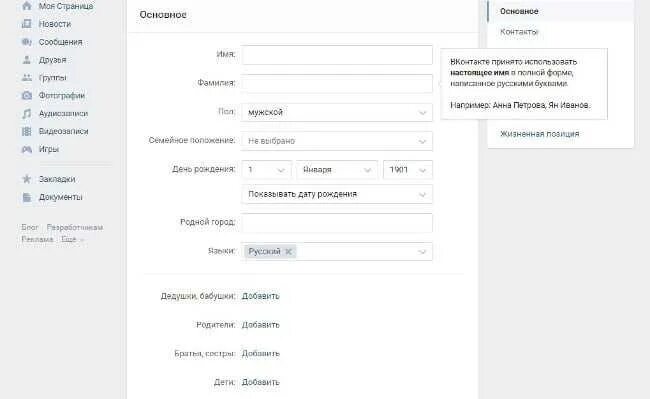This screenshot has width=650, height=399.
Task: Switch to the Контакты tab
Action: (x=519, y=32)
